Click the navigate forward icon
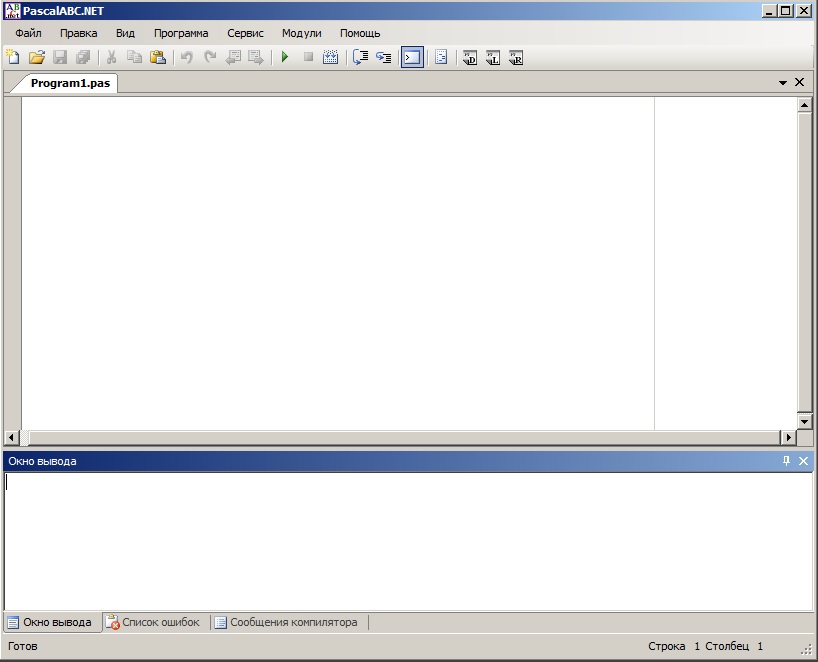 256,57
